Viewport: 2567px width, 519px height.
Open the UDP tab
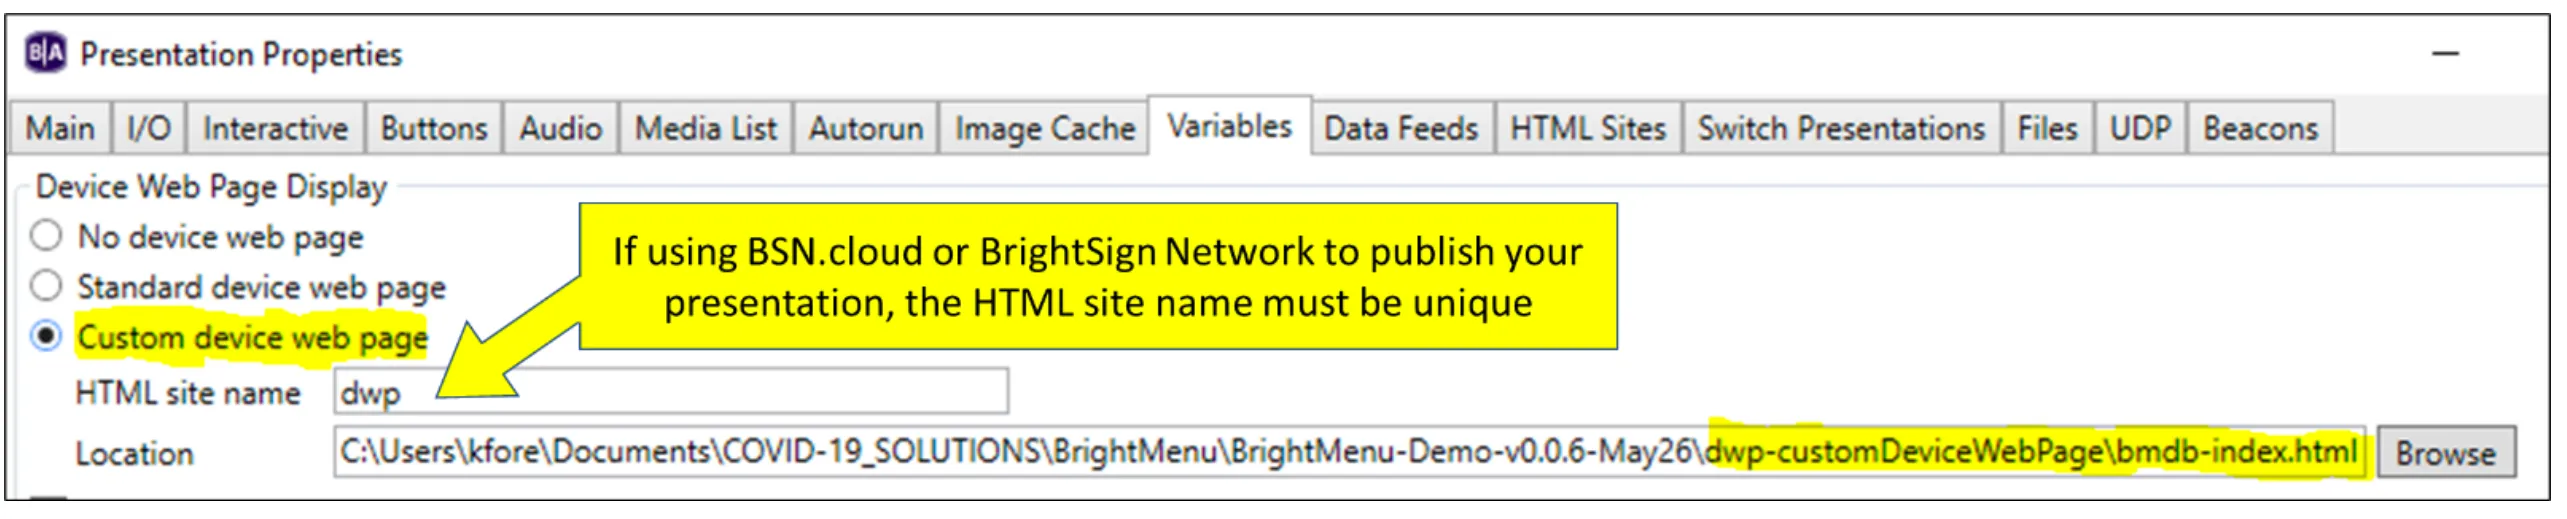click(x=2140, y=128)
